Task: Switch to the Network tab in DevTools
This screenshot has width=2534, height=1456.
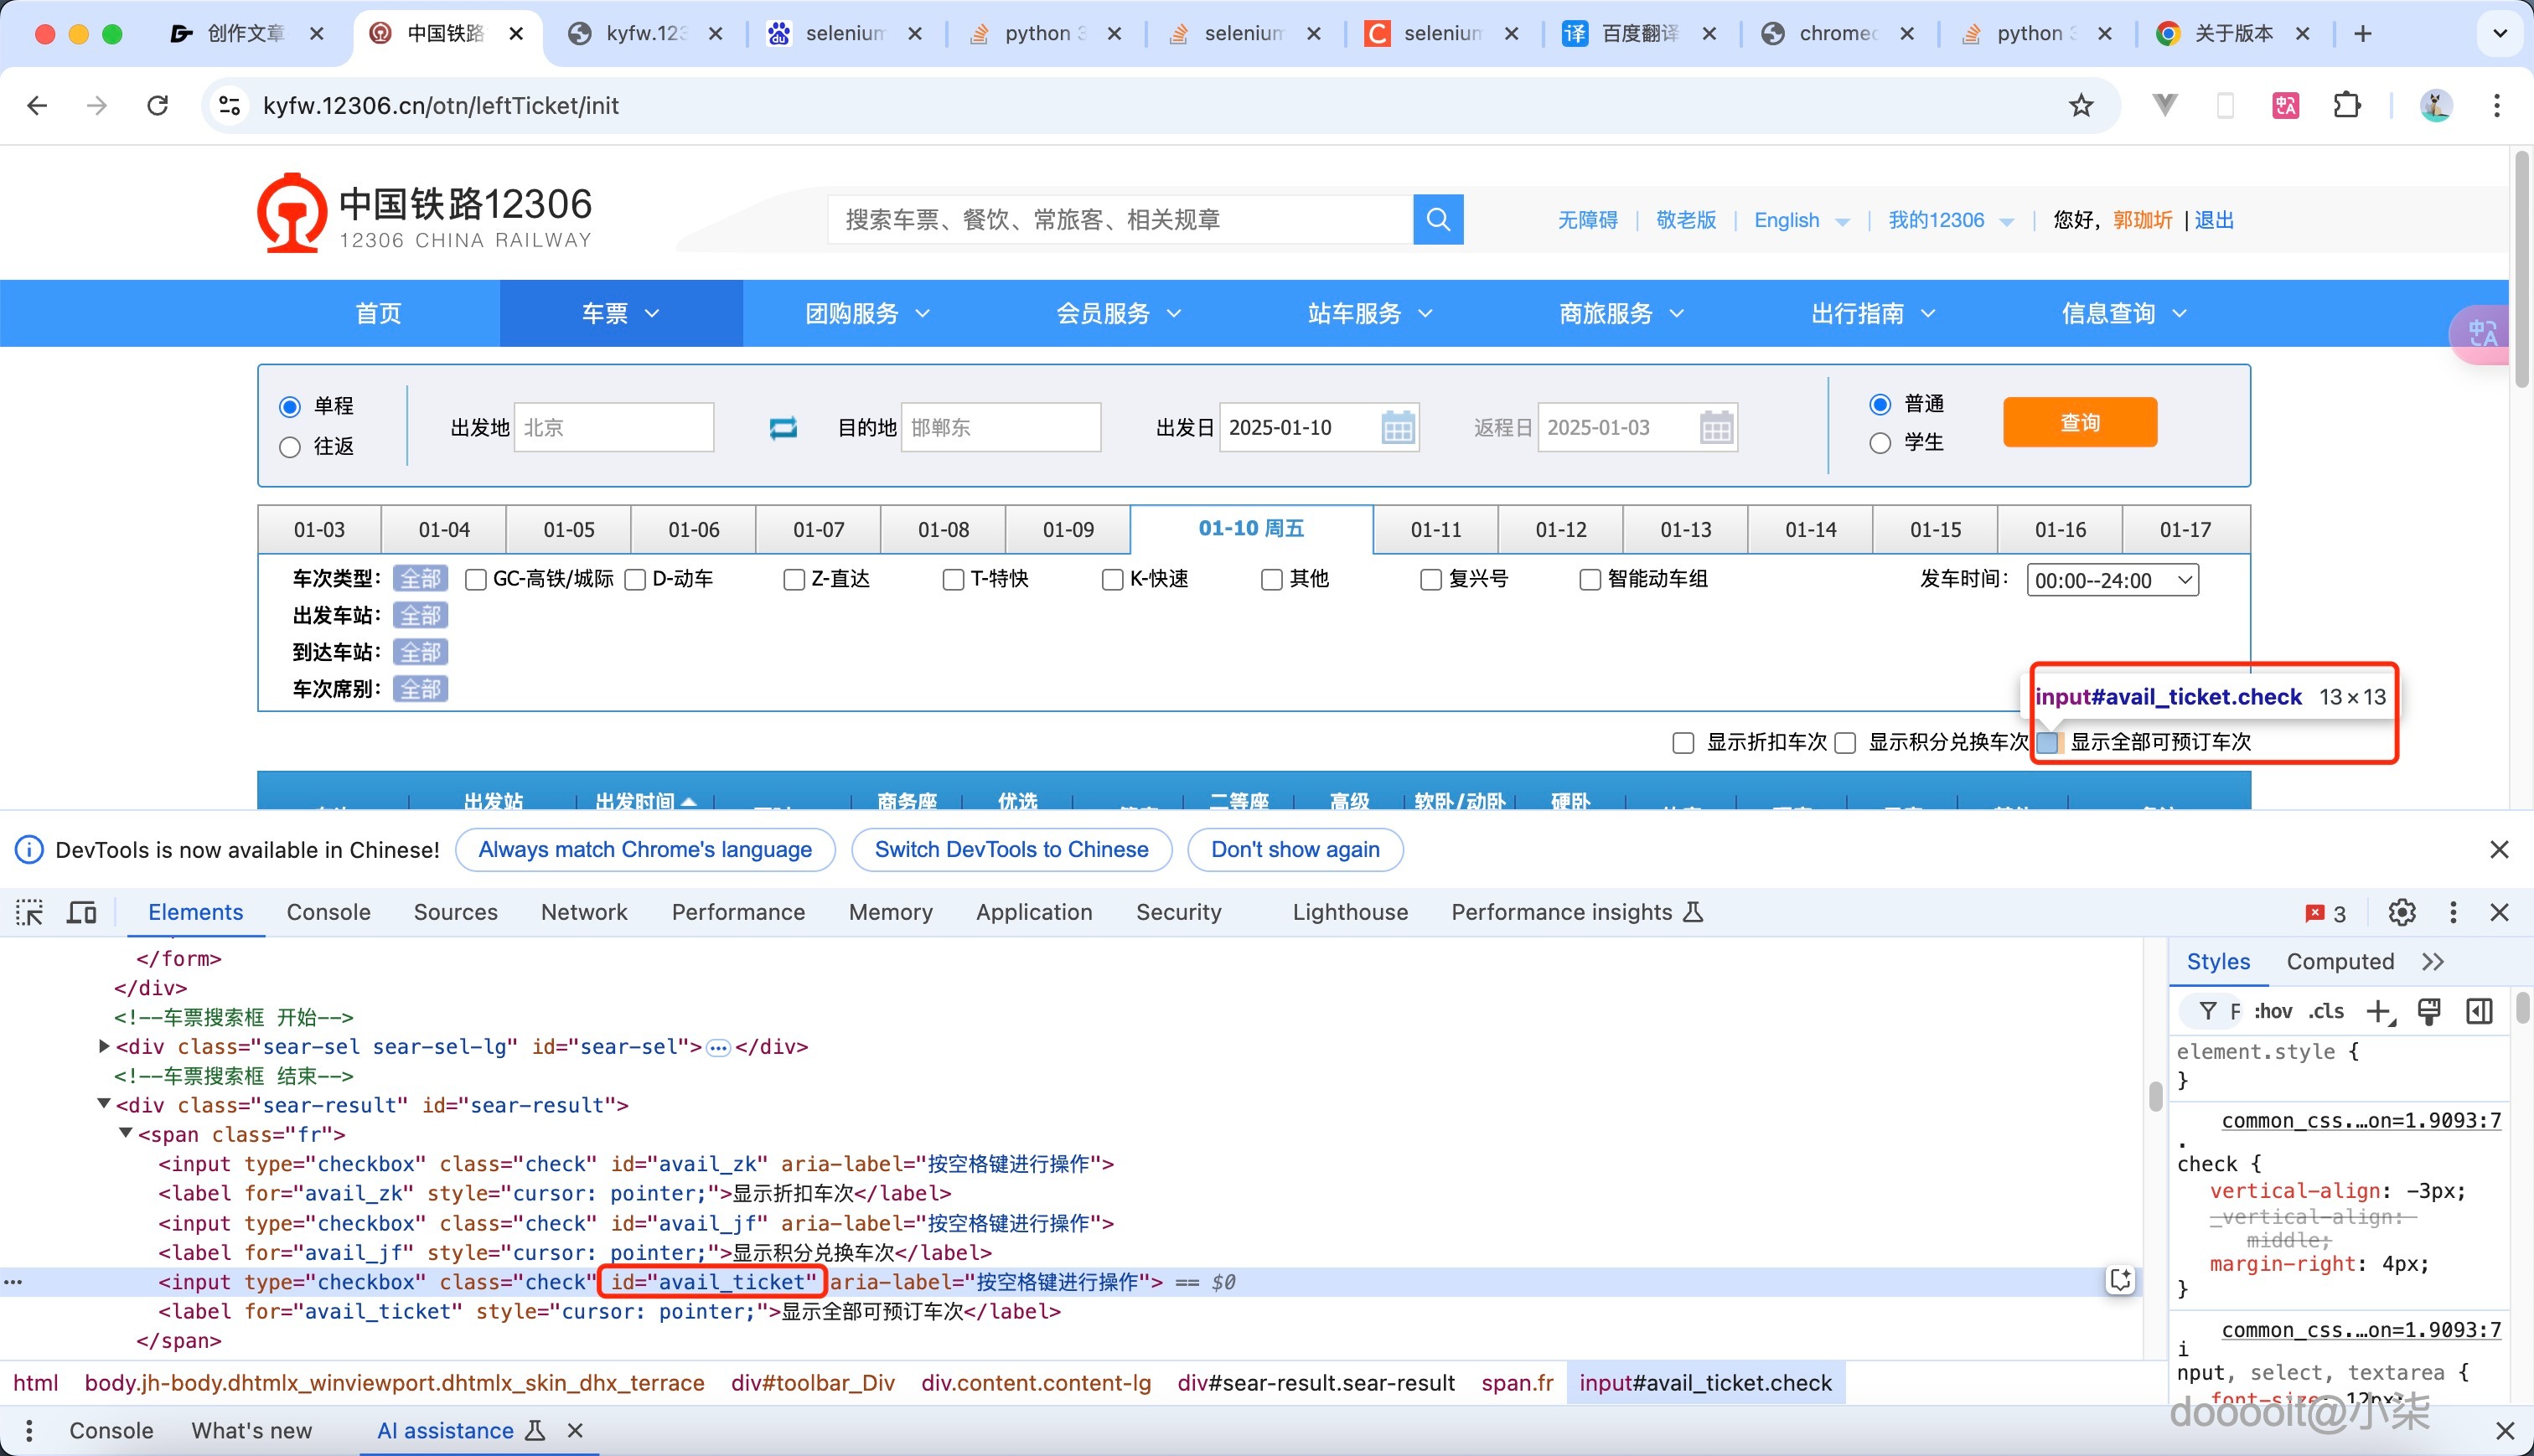Action: coord(584,912)
